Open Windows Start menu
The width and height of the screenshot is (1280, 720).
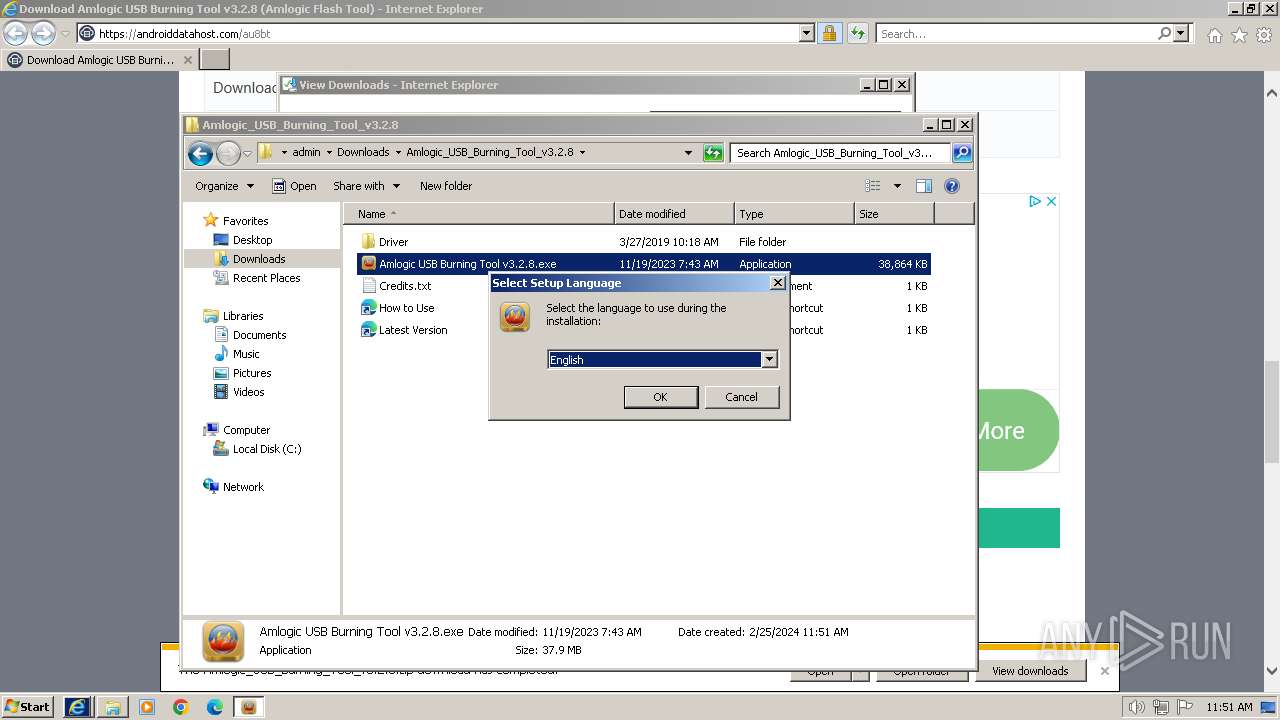28,706
